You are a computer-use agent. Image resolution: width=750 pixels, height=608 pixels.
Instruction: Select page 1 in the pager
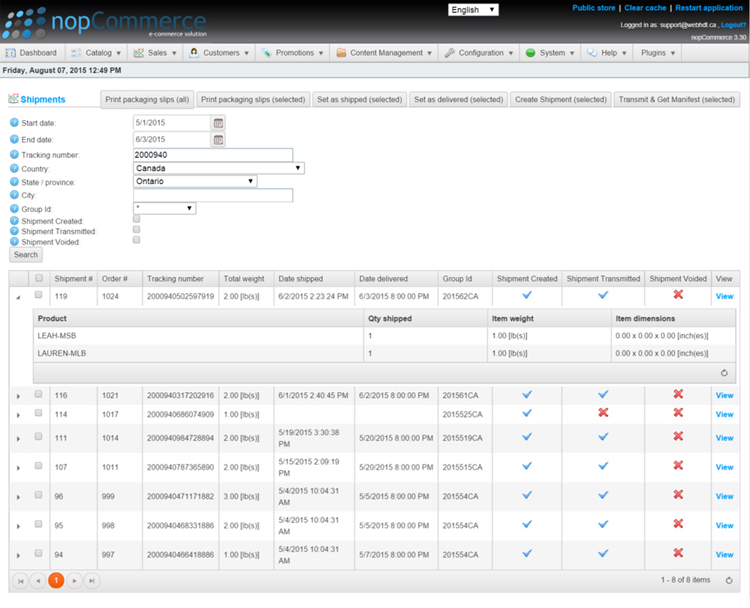(56, 580)
